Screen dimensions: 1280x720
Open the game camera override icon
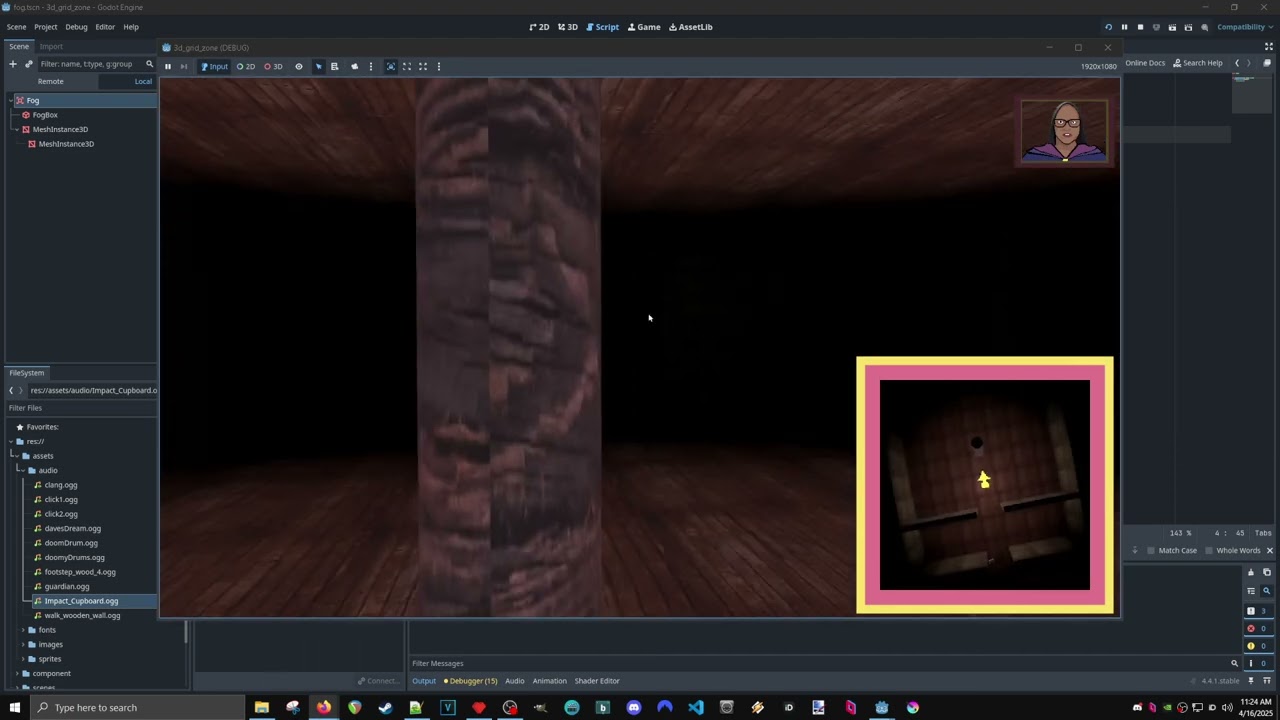click(354, 67)
